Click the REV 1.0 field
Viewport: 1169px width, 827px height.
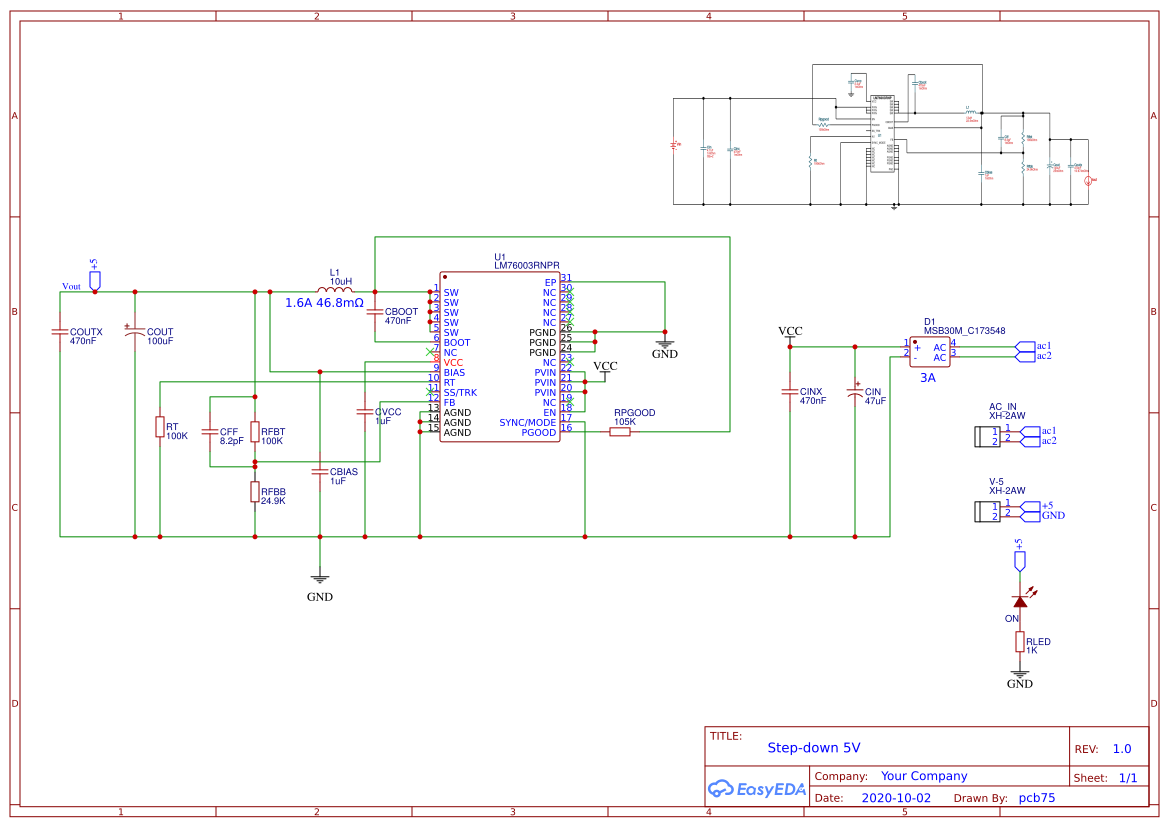(x=1113, y=748)
